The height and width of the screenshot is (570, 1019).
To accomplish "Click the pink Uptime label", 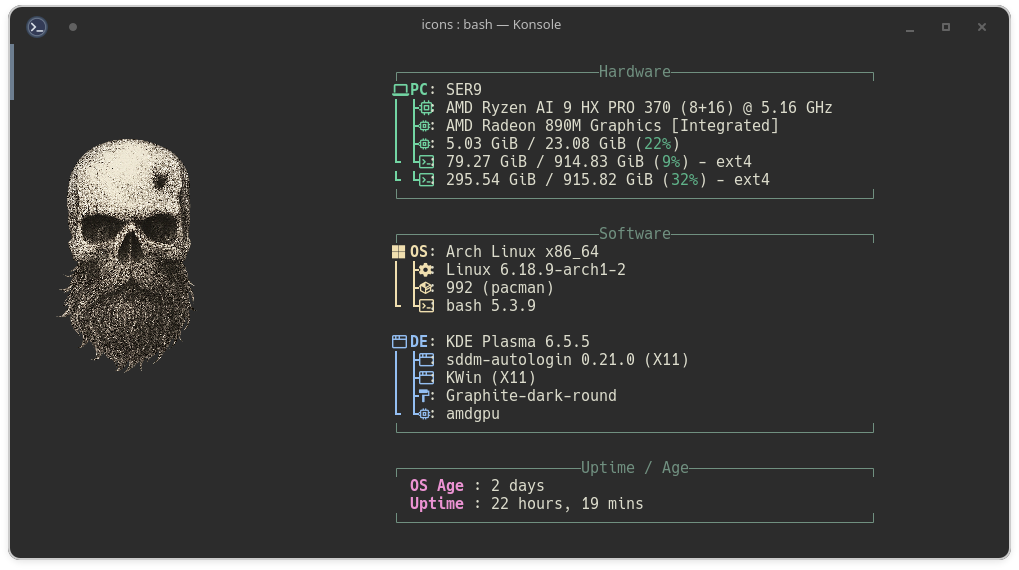I will (x=437, y=504).
